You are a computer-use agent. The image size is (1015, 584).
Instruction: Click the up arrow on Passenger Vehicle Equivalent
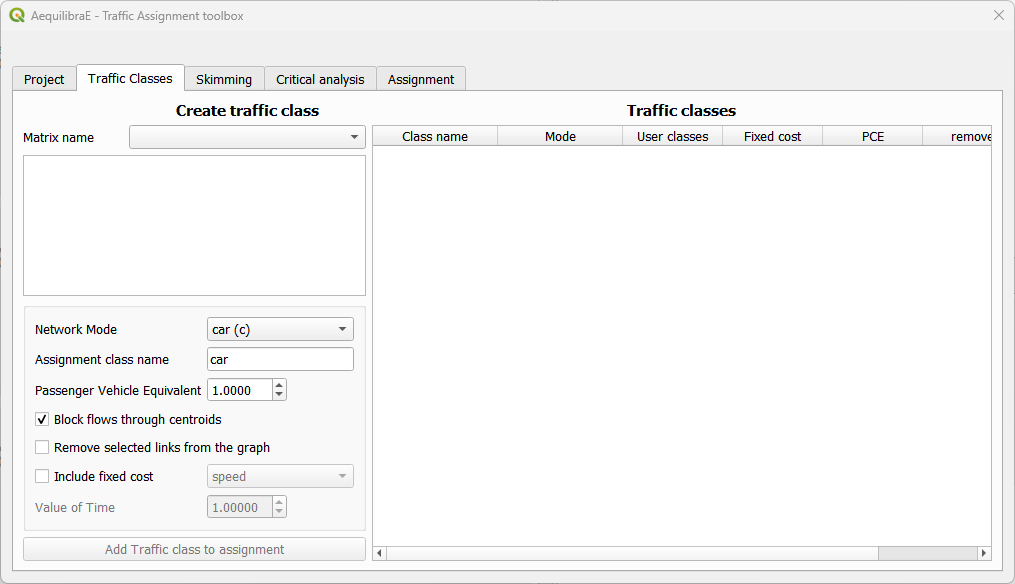279,384
